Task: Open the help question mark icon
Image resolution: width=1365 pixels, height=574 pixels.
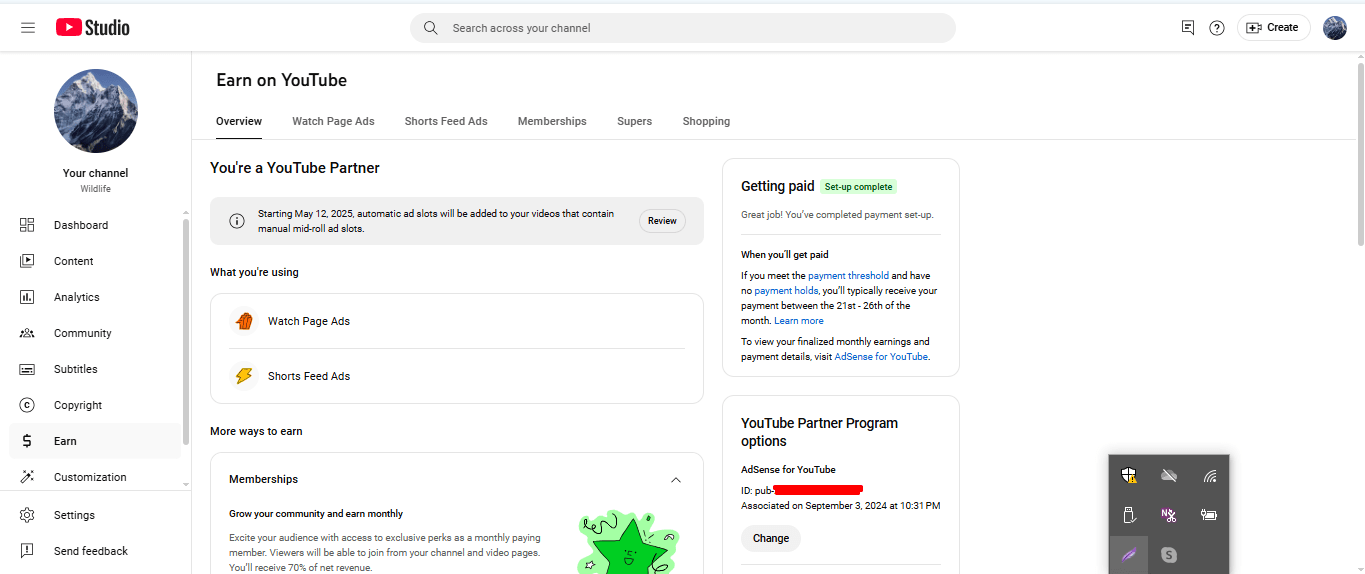Action: (x=1217, y=28)
